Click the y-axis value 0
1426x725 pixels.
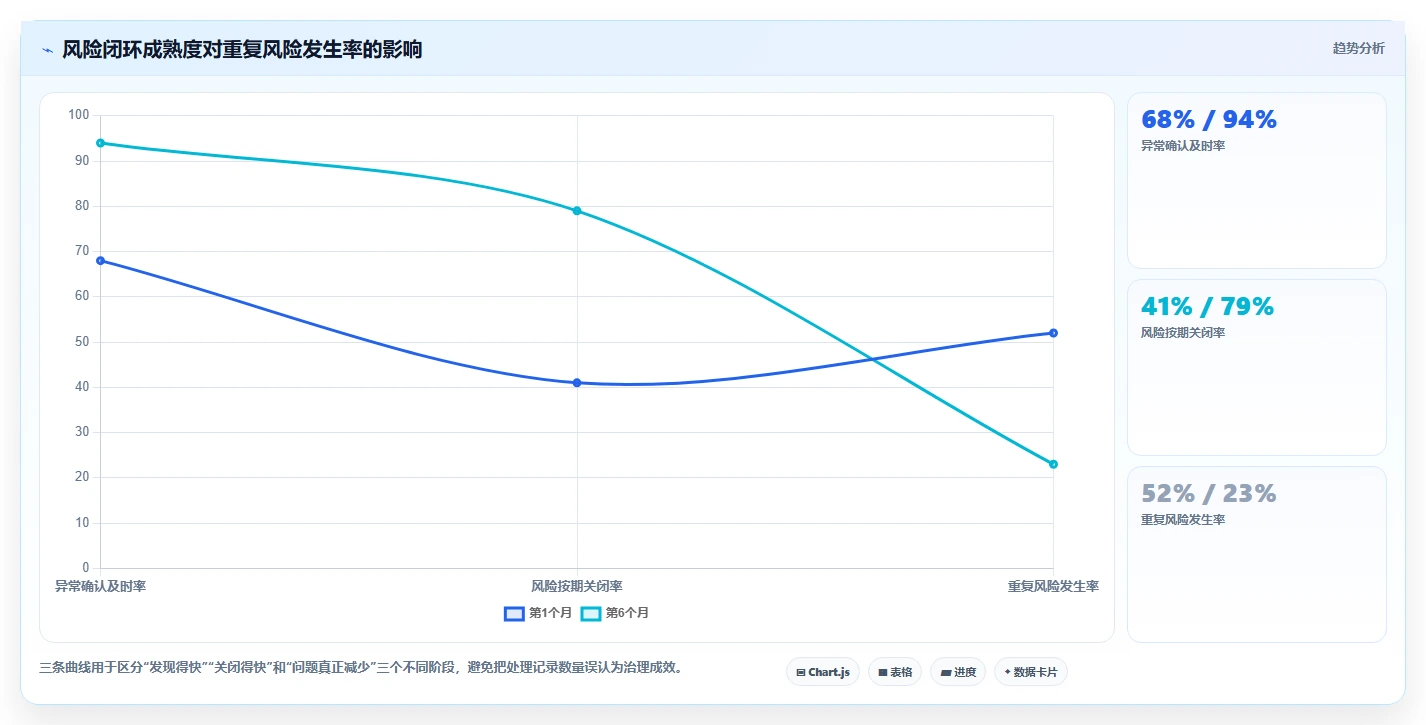pyautogui.click(x=86, y=568)
